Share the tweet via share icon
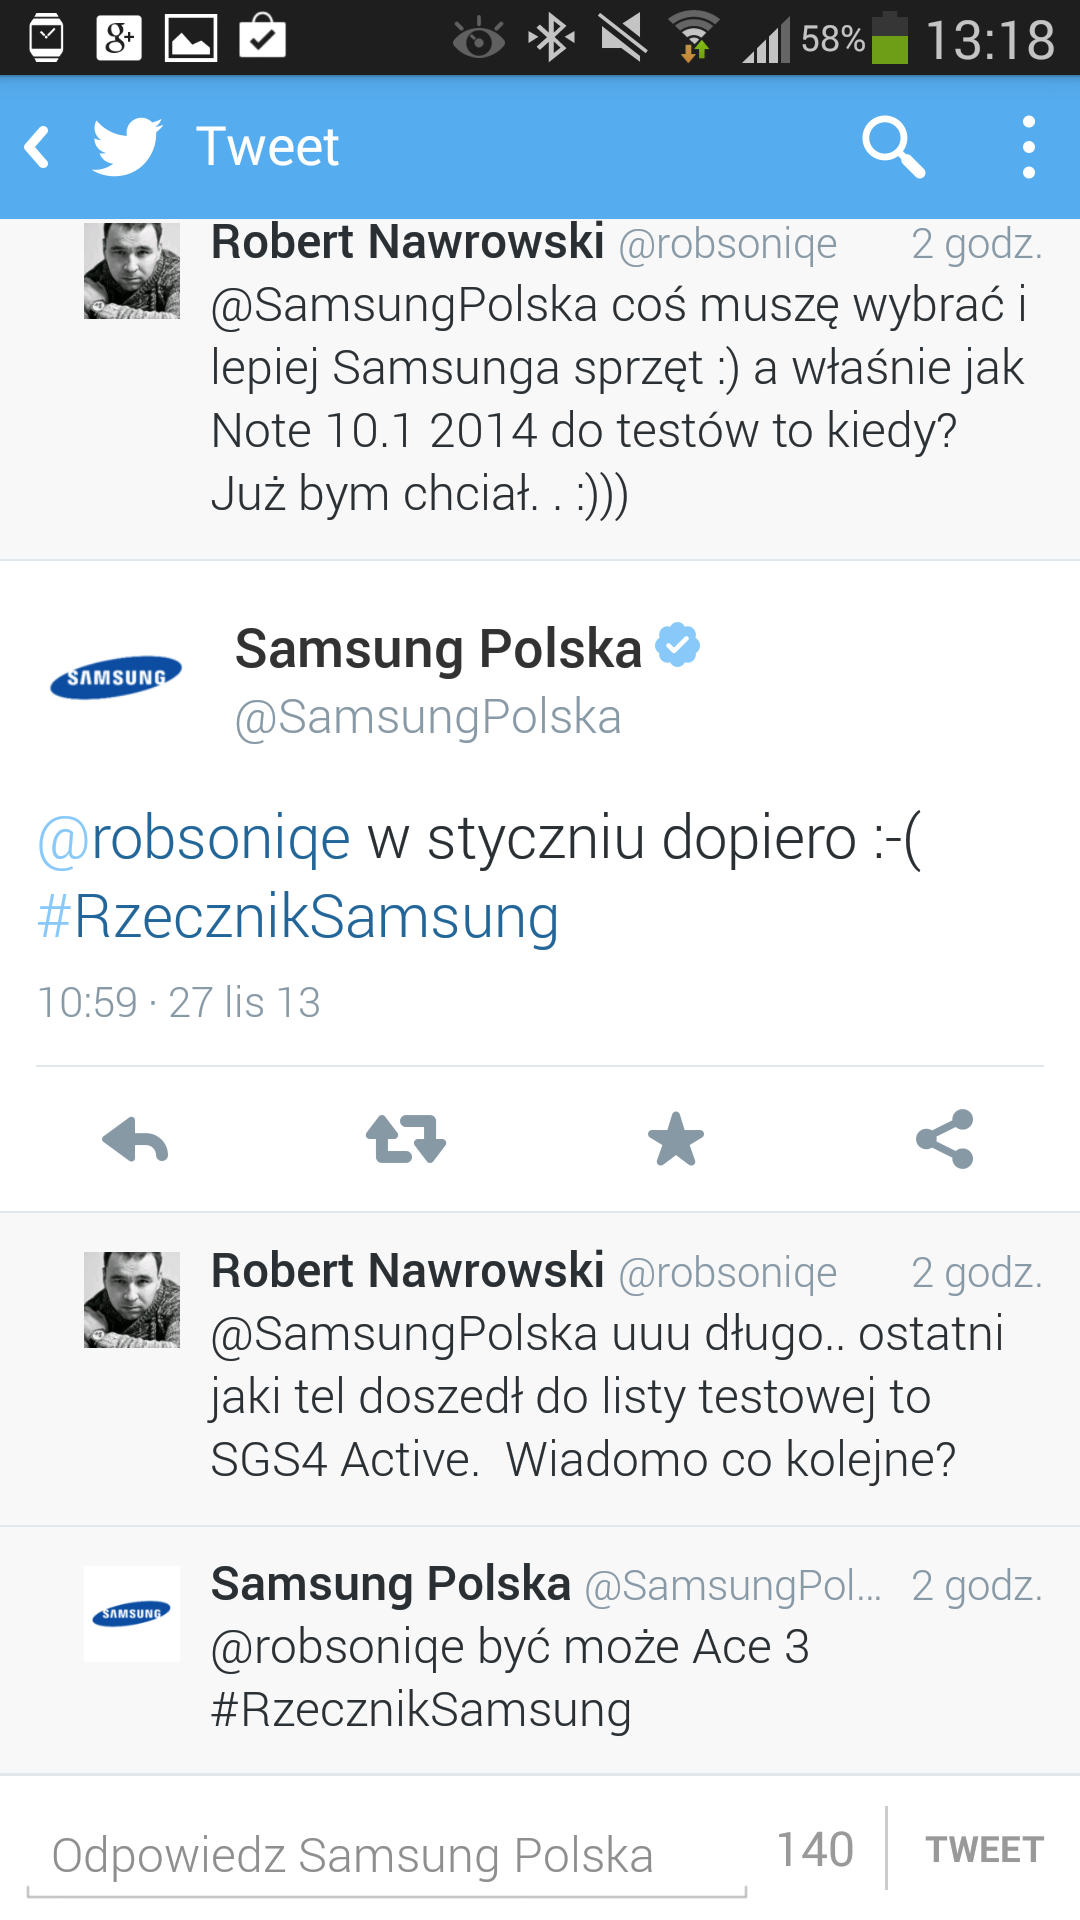Viewport: 1080px width, 1920px height. click(945, 1139)
